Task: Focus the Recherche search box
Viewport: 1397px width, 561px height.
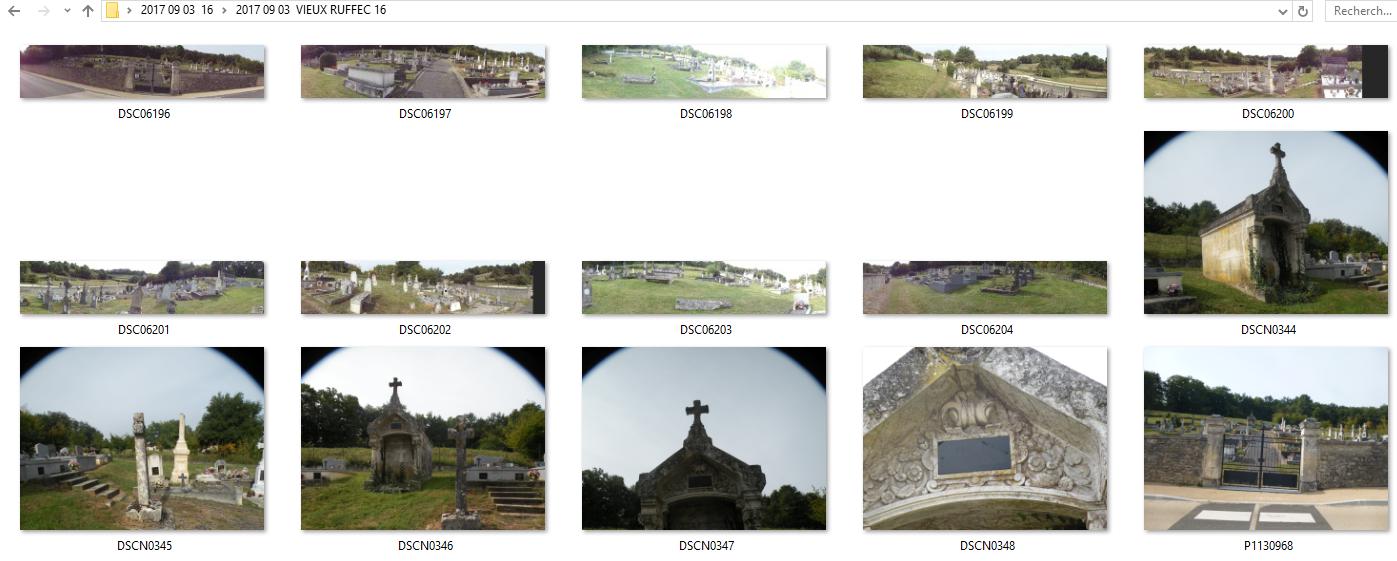Action: [1361, 11]
